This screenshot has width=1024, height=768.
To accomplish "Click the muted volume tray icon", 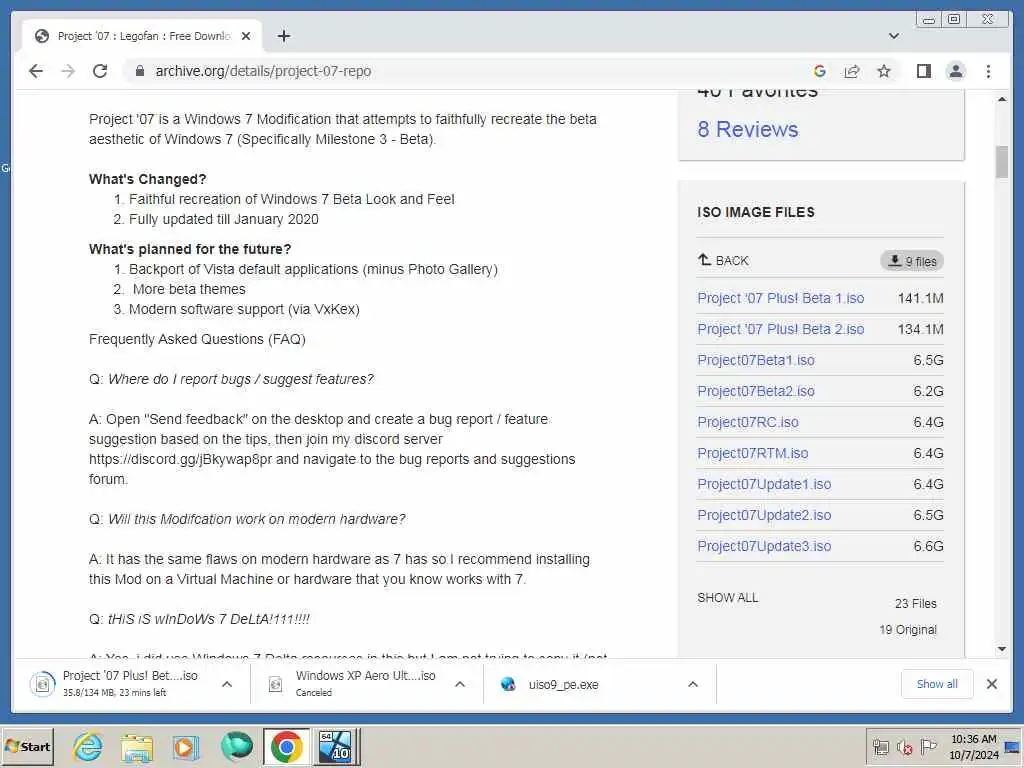I will (904, 747).
